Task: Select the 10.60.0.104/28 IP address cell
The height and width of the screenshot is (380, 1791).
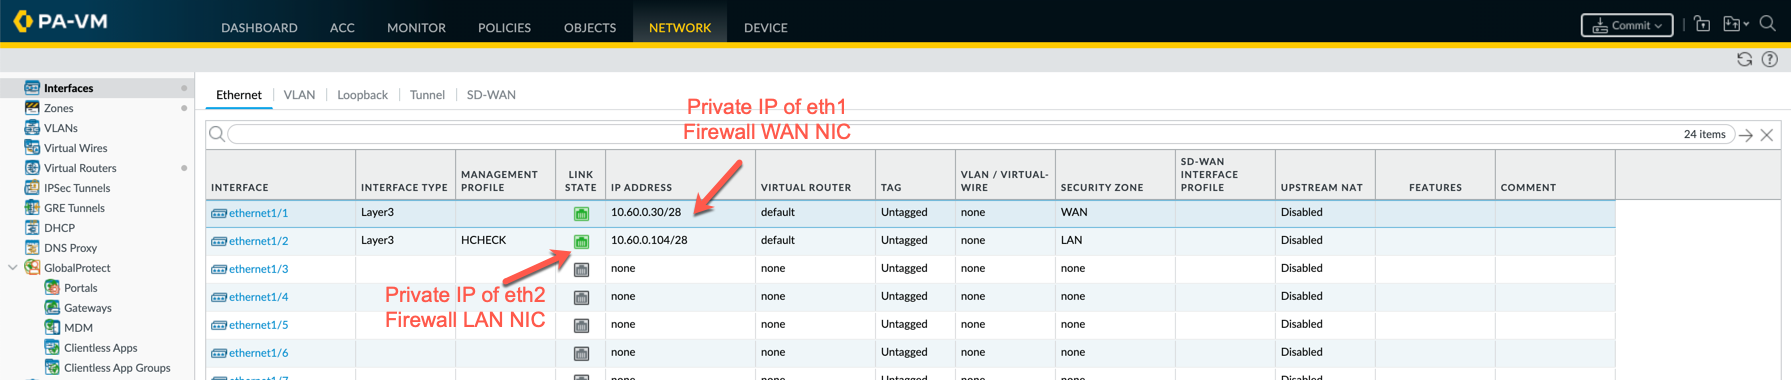Action: click(649, 240)
